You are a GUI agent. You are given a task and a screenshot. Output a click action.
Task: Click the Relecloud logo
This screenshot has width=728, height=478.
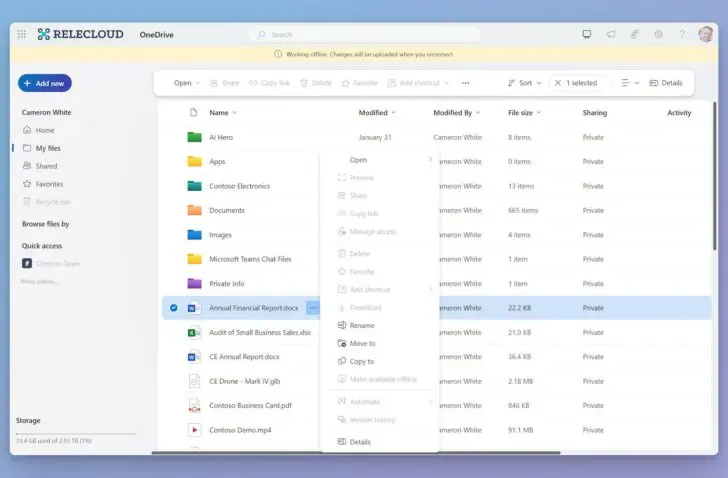[x=80, y=34]
